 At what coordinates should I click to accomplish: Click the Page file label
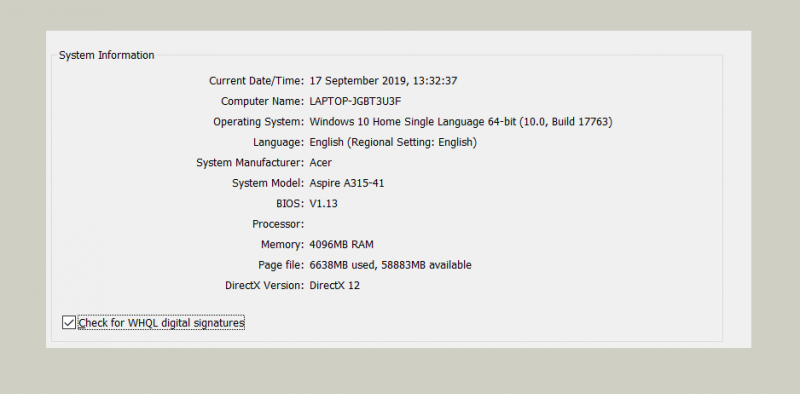(x=281, y=265)
